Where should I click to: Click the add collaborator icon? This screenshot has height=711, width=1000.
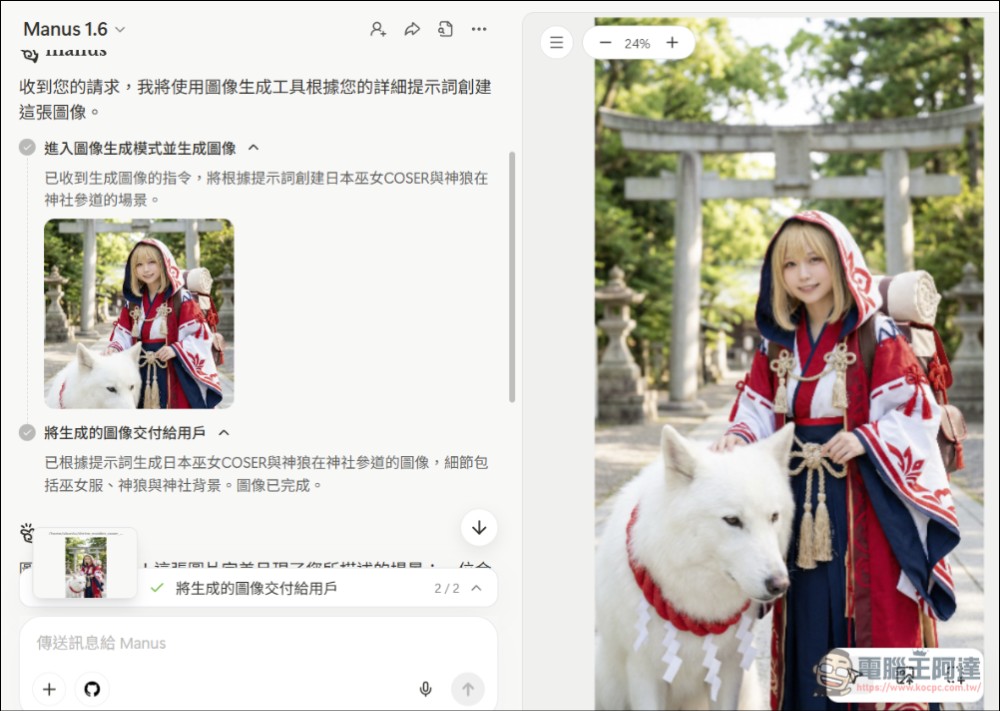pos(378,29)
